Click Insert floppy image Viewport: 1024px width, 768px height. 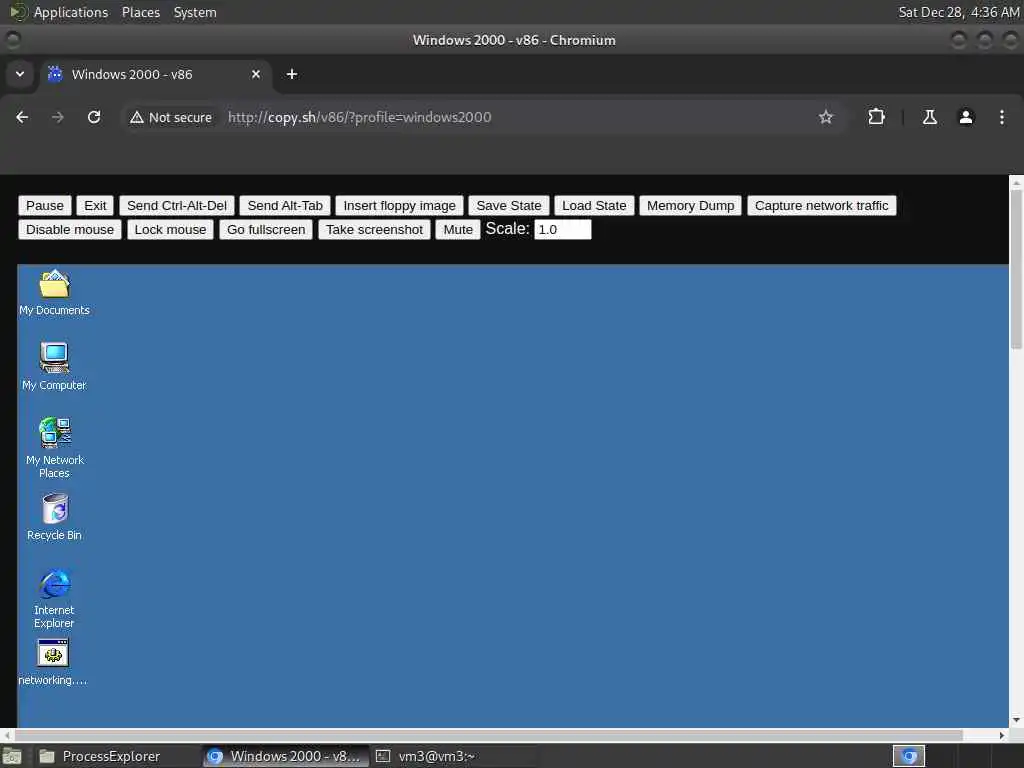[x=400, y=206]
